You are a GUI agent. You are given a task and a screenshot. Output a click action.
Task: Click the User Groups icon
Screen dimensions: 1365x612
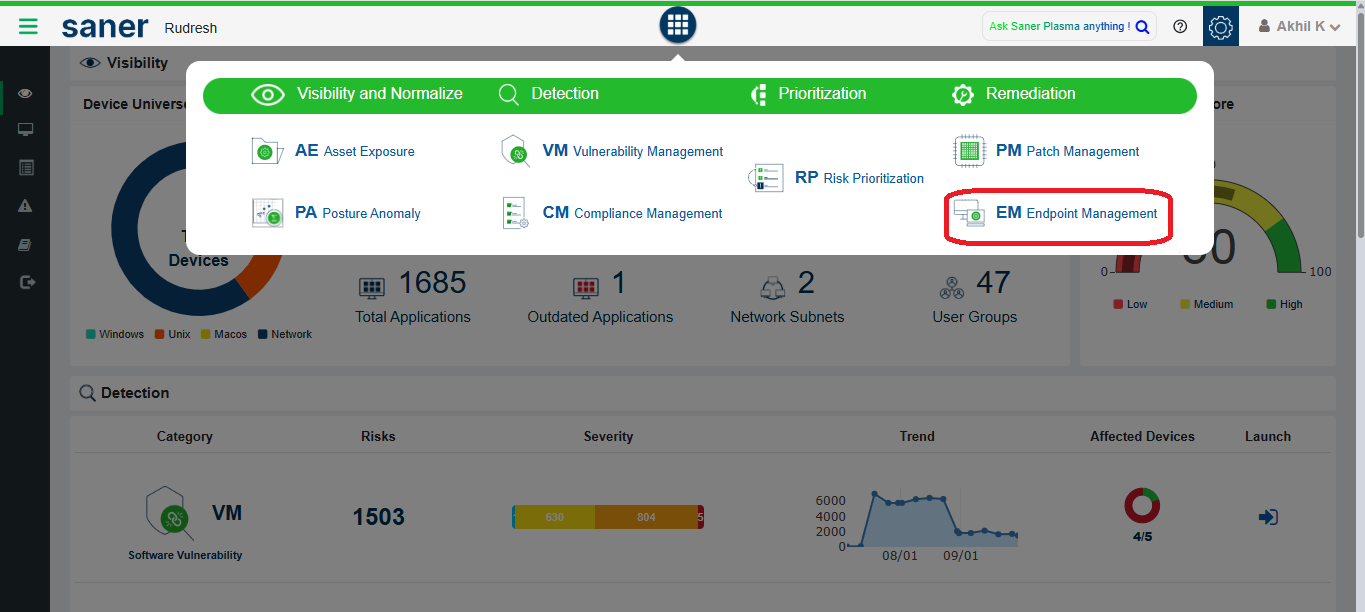click(x=951, y=287)
